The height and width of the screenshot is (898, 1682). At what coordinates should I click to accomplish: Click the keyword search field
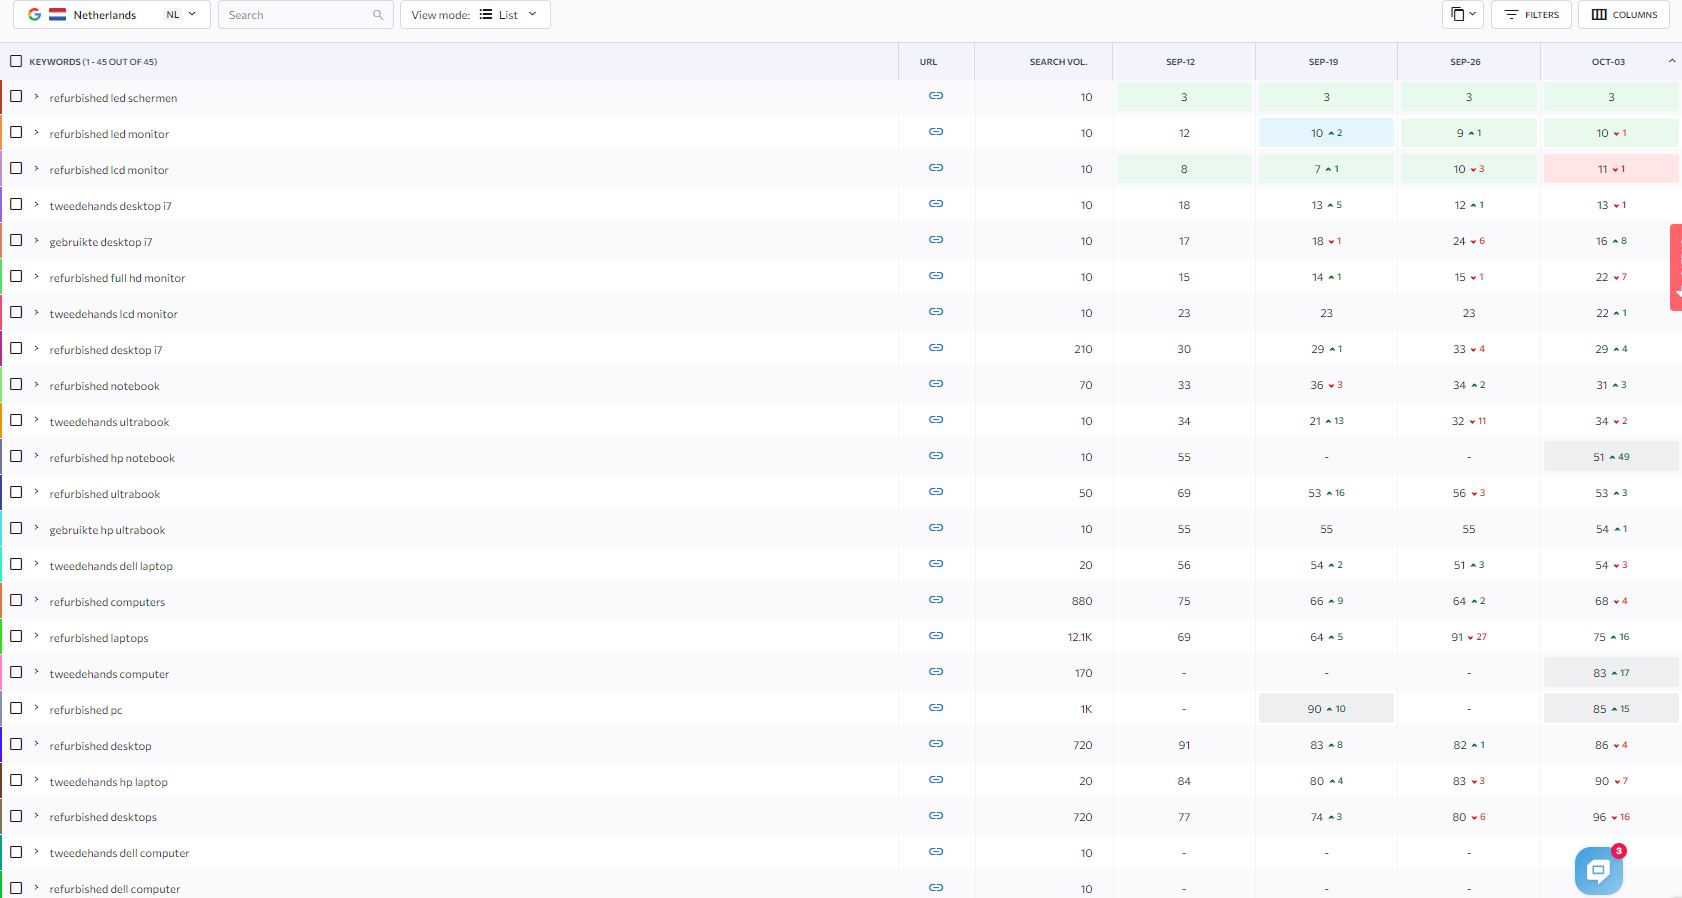(x=305, y=15)
